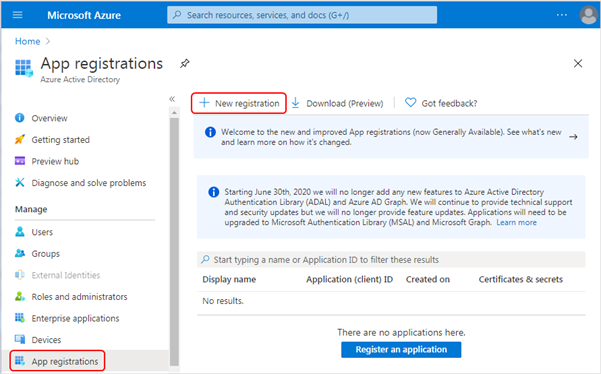Open Getting started
The height and width of the screenshot is (374, 601).
(61, 140)
